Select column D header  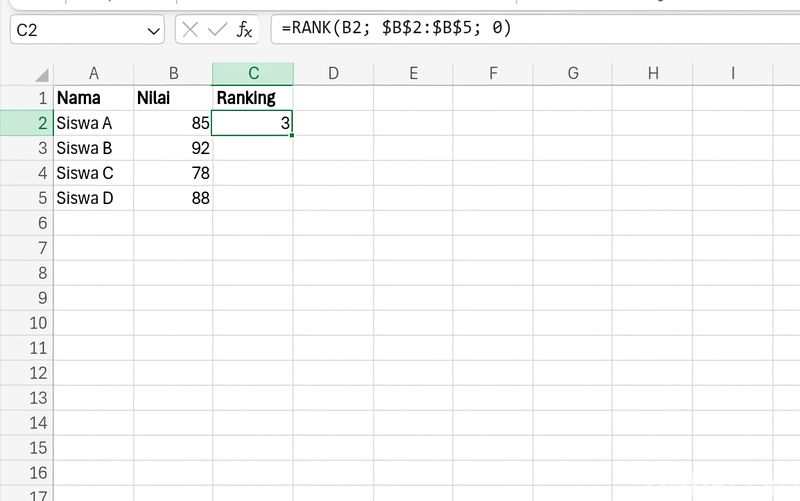(333, 73)
